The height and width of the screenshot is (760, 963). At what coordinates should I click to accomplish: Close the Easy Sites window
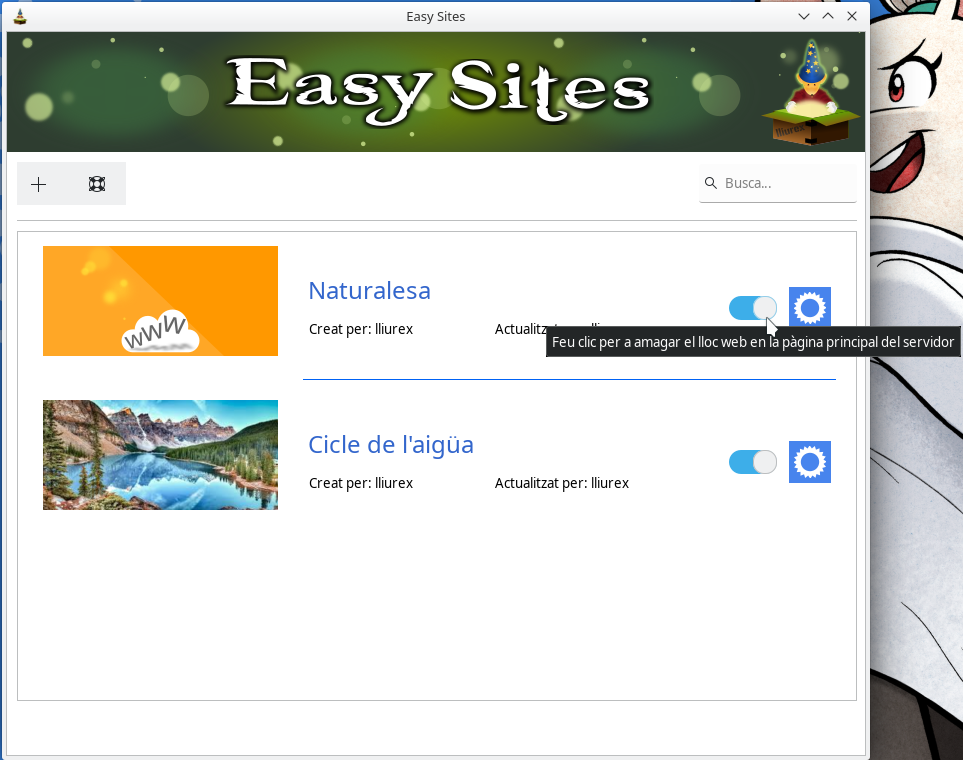tap(852, 16)
